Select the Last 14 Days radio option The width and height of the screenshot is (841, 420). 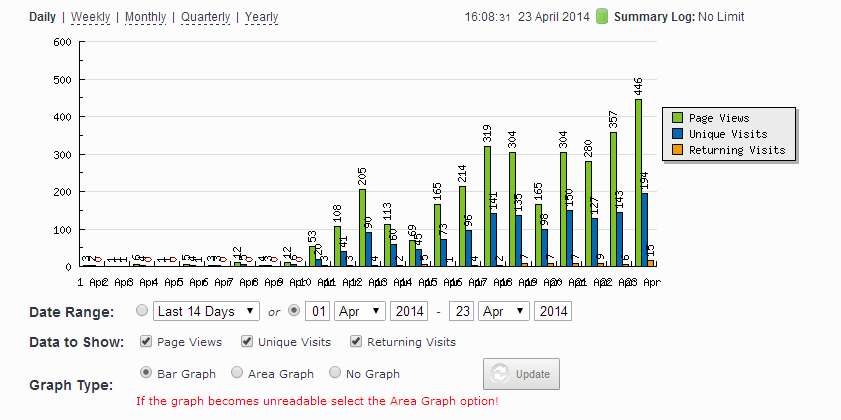click(142, 311)
